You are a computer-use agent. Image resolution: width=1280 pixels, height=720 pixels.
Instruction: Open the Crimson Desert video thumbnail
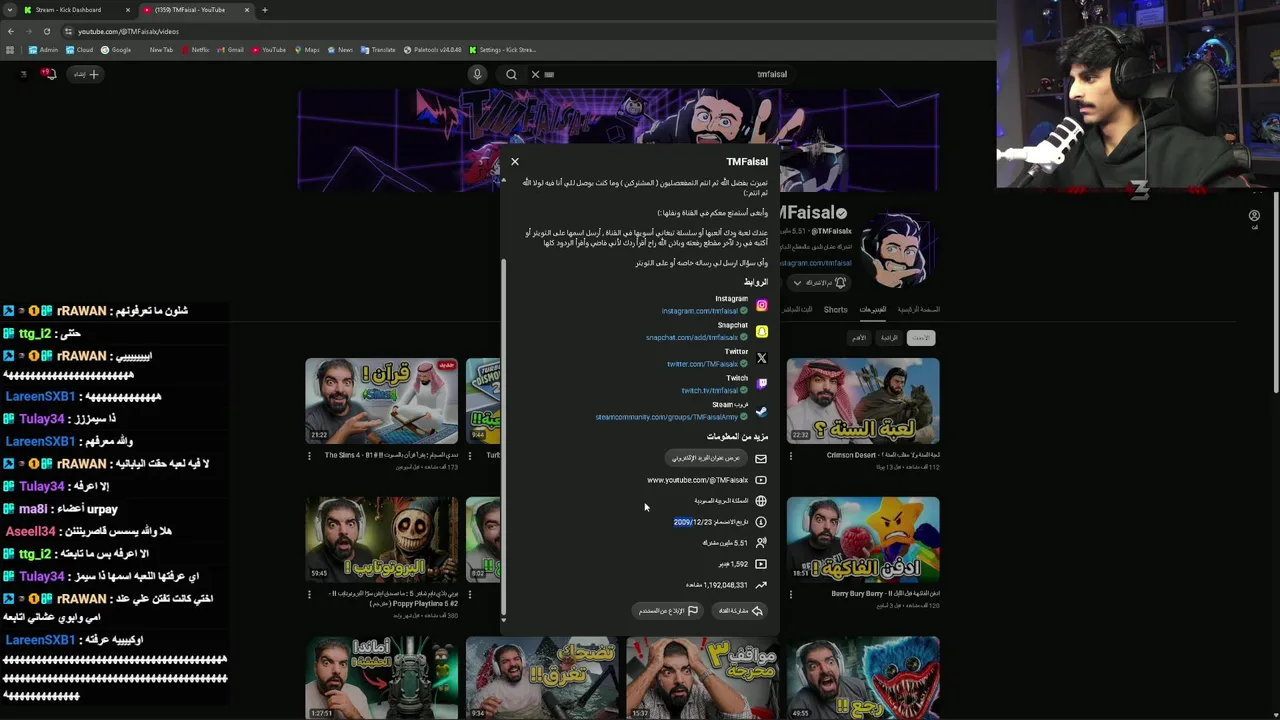pos(862,400)
